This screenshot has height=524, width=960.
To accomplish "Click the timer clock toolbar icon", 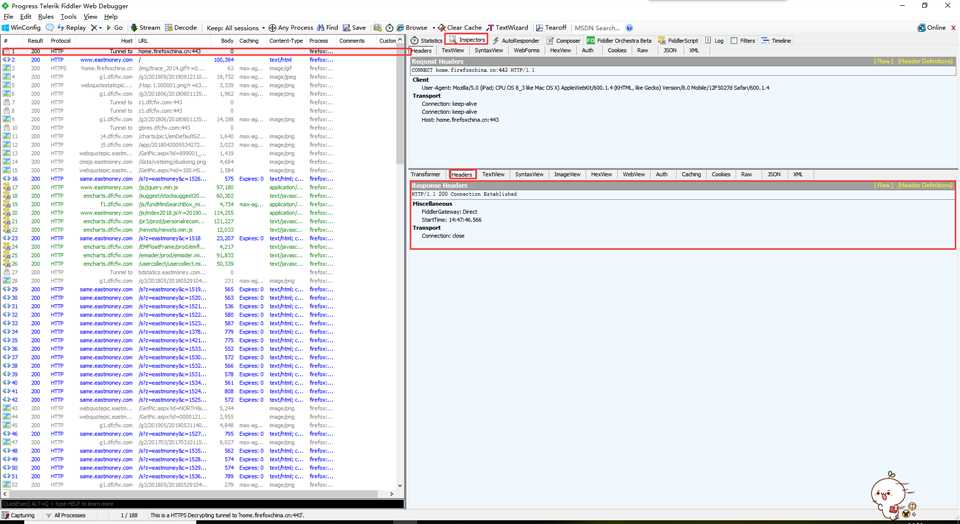I will pos(389,28).
